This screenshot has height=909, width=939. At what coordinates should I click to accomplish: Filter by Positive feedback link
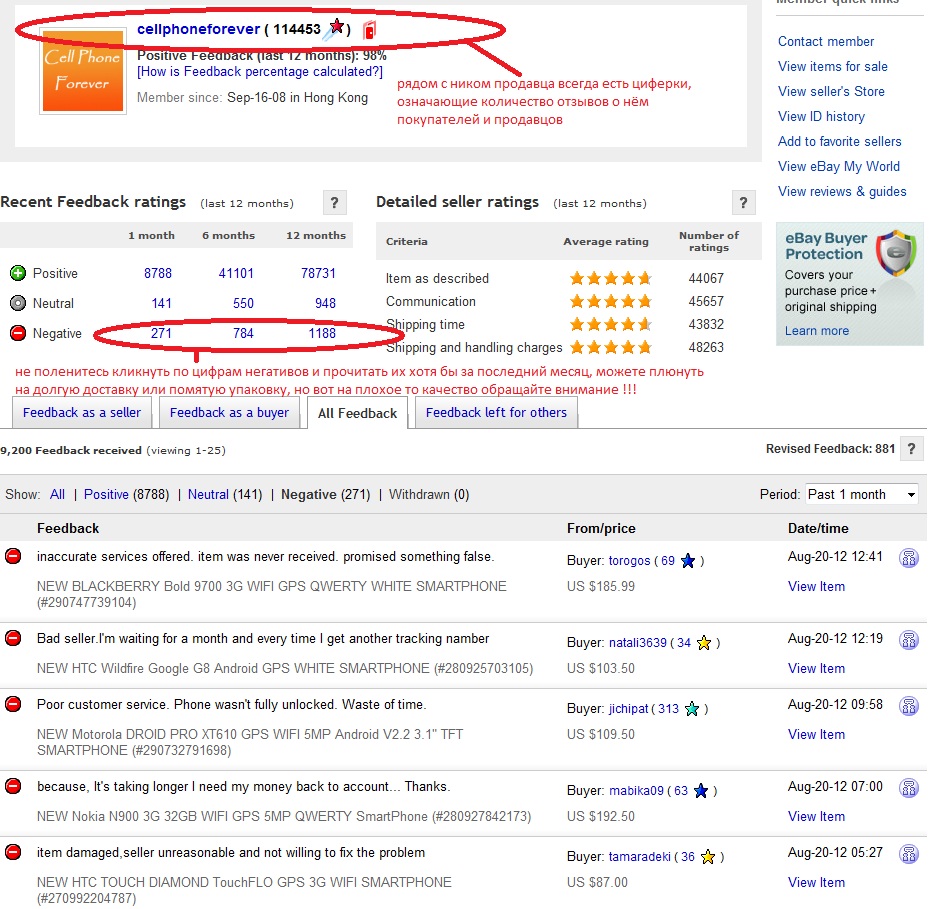tap(106, 495)
